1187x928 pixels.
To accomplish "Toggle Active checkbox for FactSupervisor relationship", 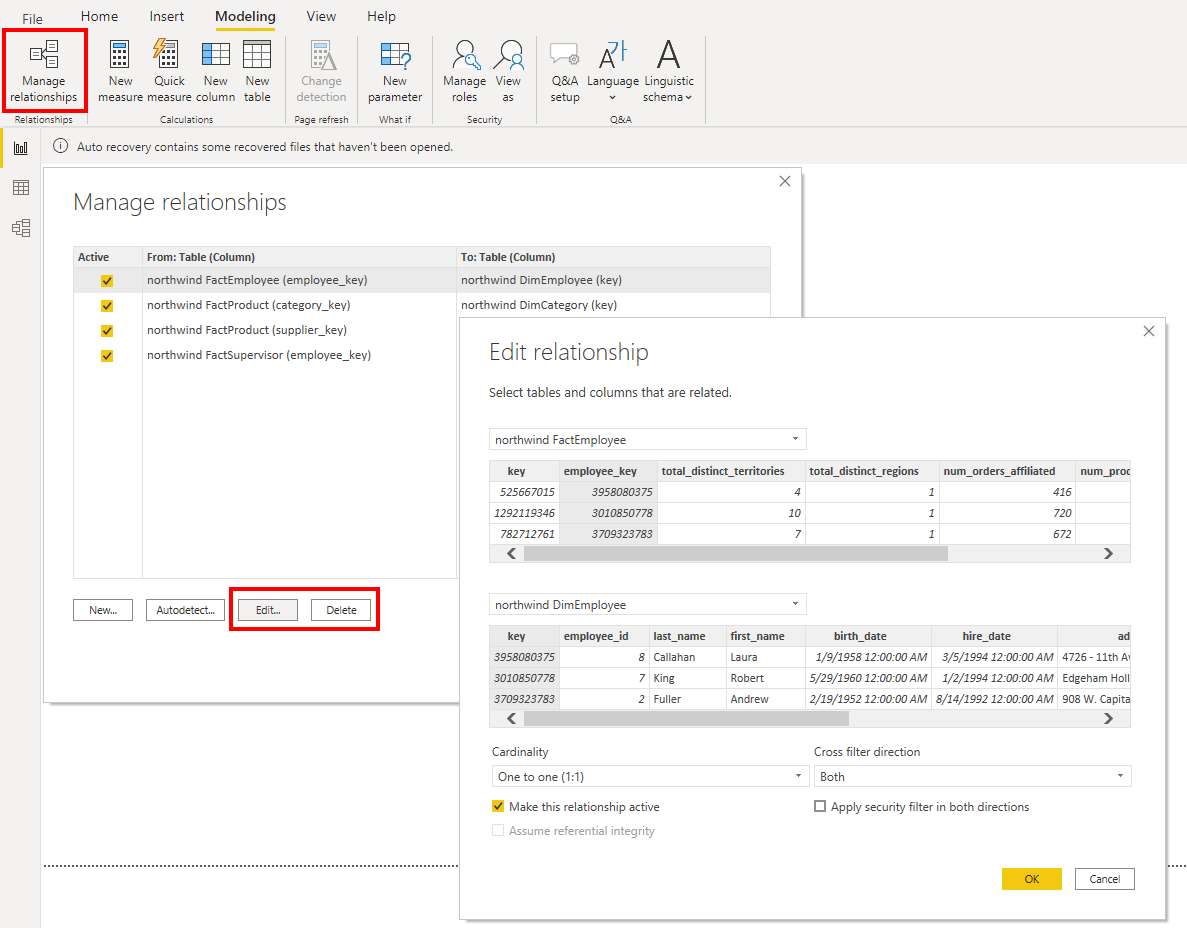I will pos(107,355).
